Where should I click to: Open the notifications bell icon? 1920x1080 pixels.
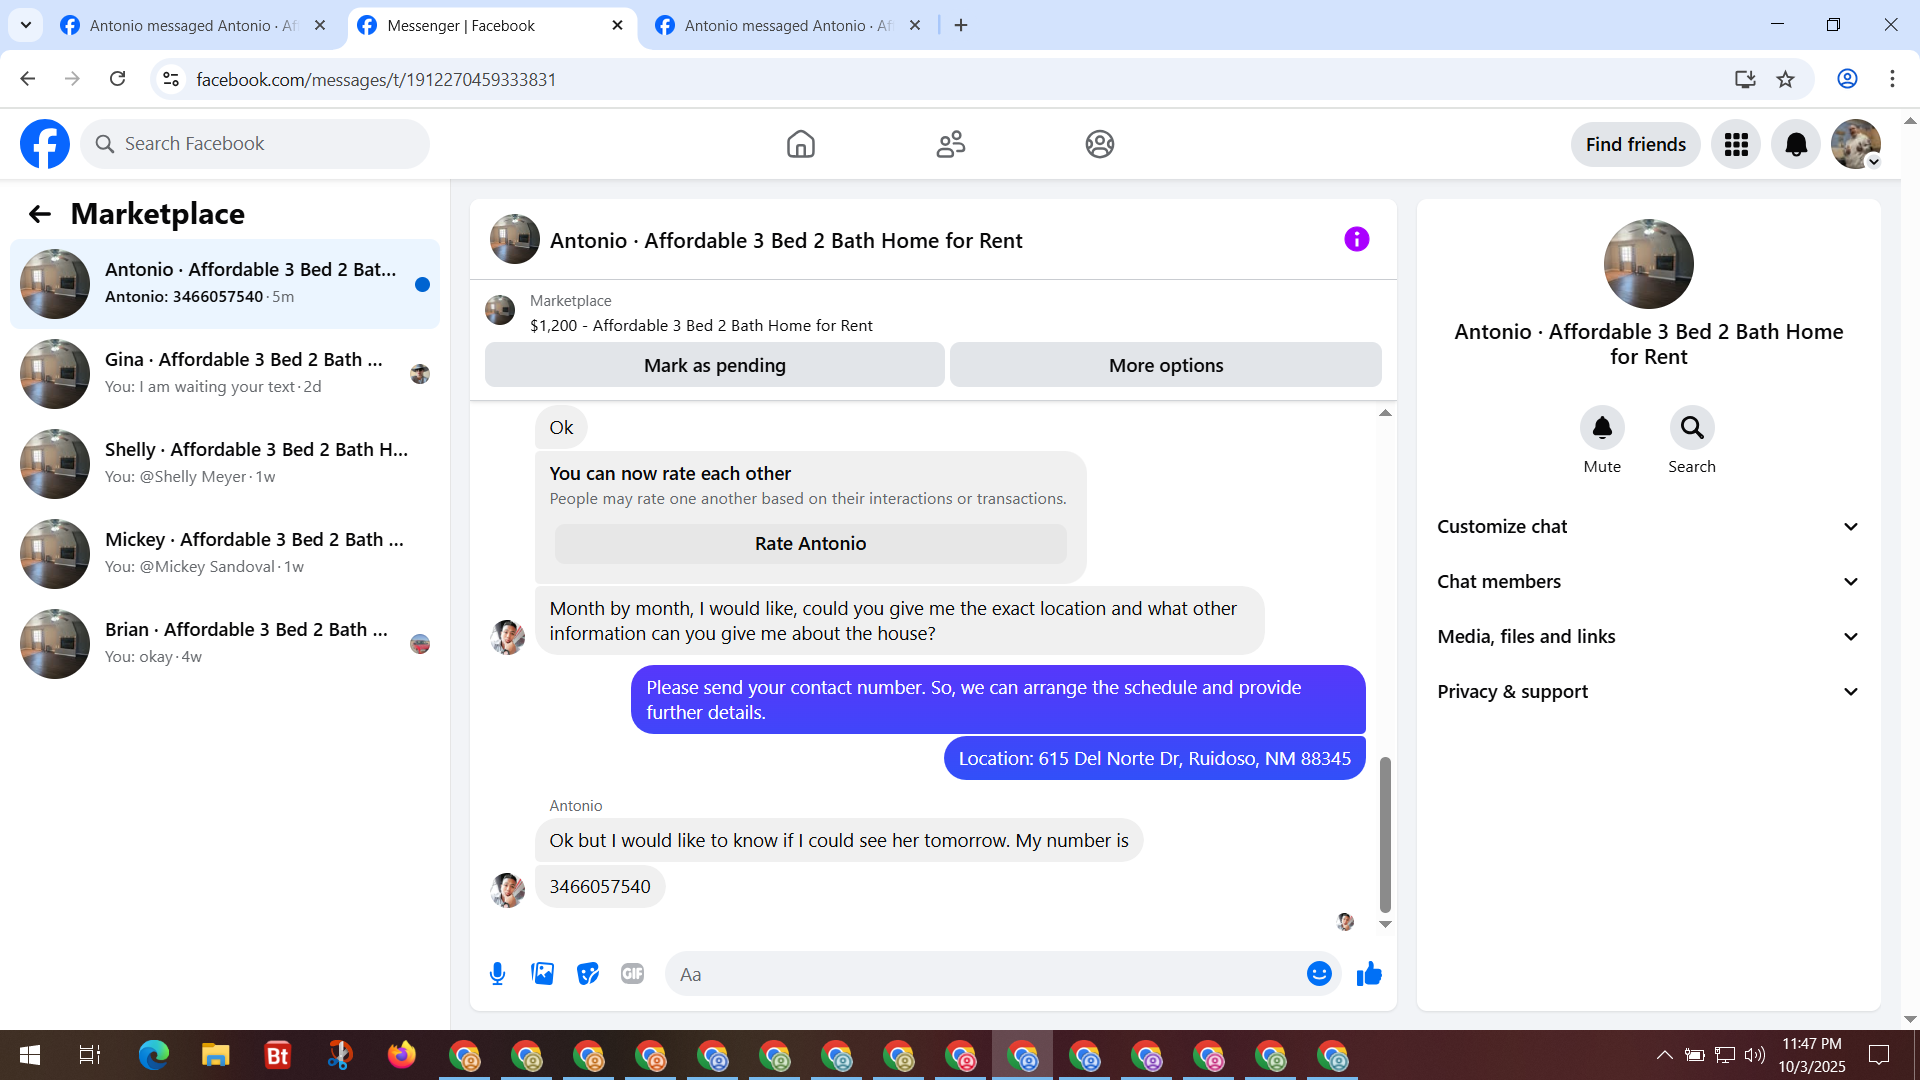tap(1796, 144)
